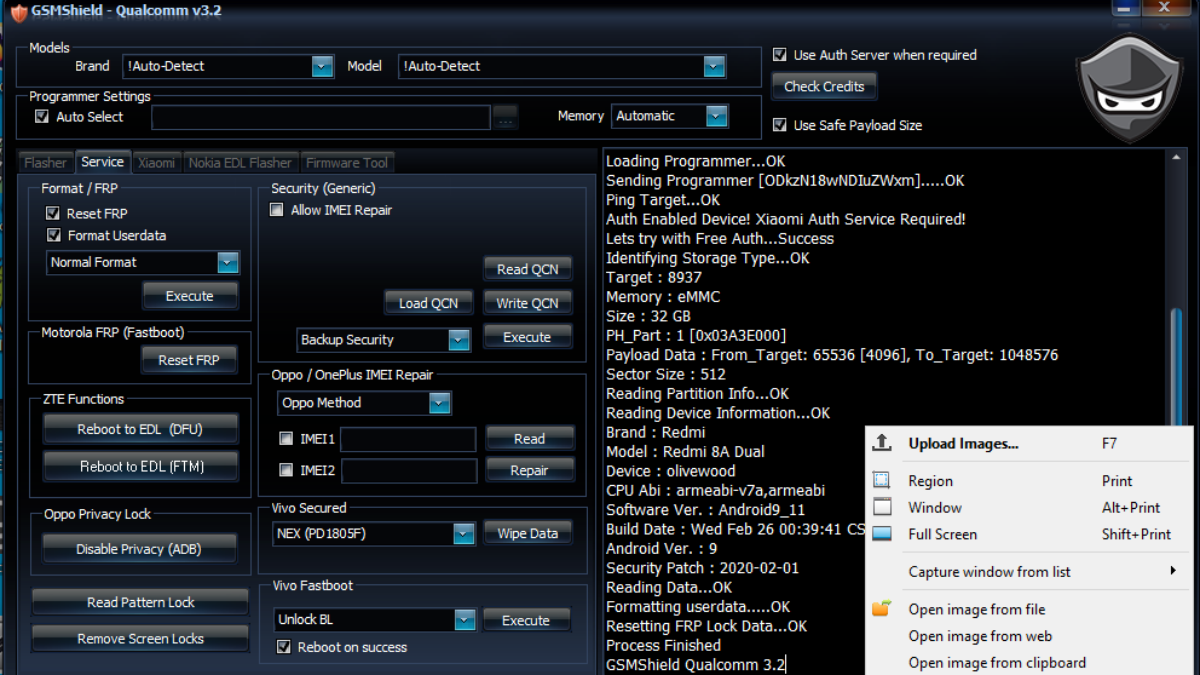Click Reboot to EDL (DFU)
The height and width of the screenshot is (675, 1200).
141,429
